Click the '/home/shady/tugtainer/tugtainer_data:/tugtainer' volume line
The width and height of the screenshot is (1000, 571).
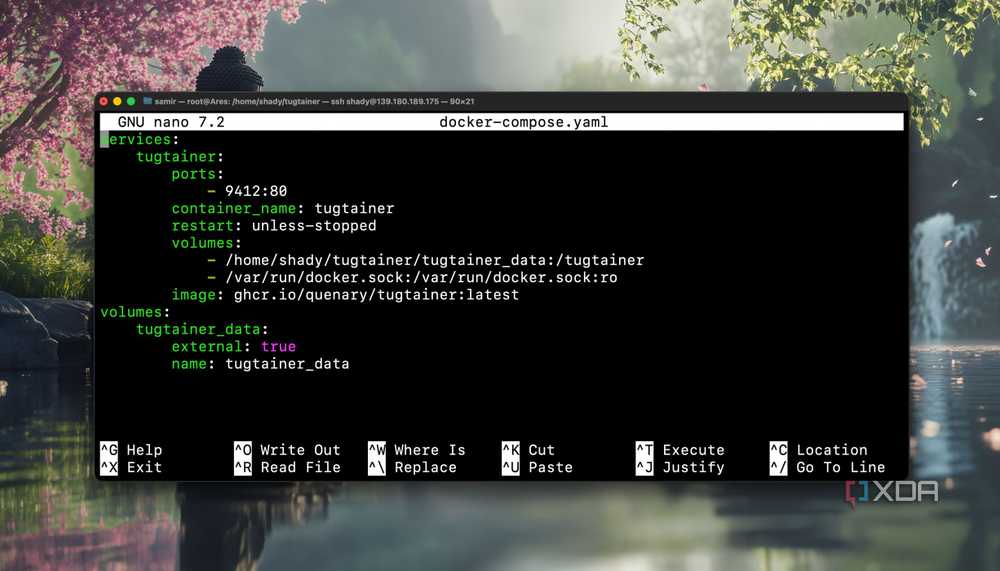(x=434, y=260)
